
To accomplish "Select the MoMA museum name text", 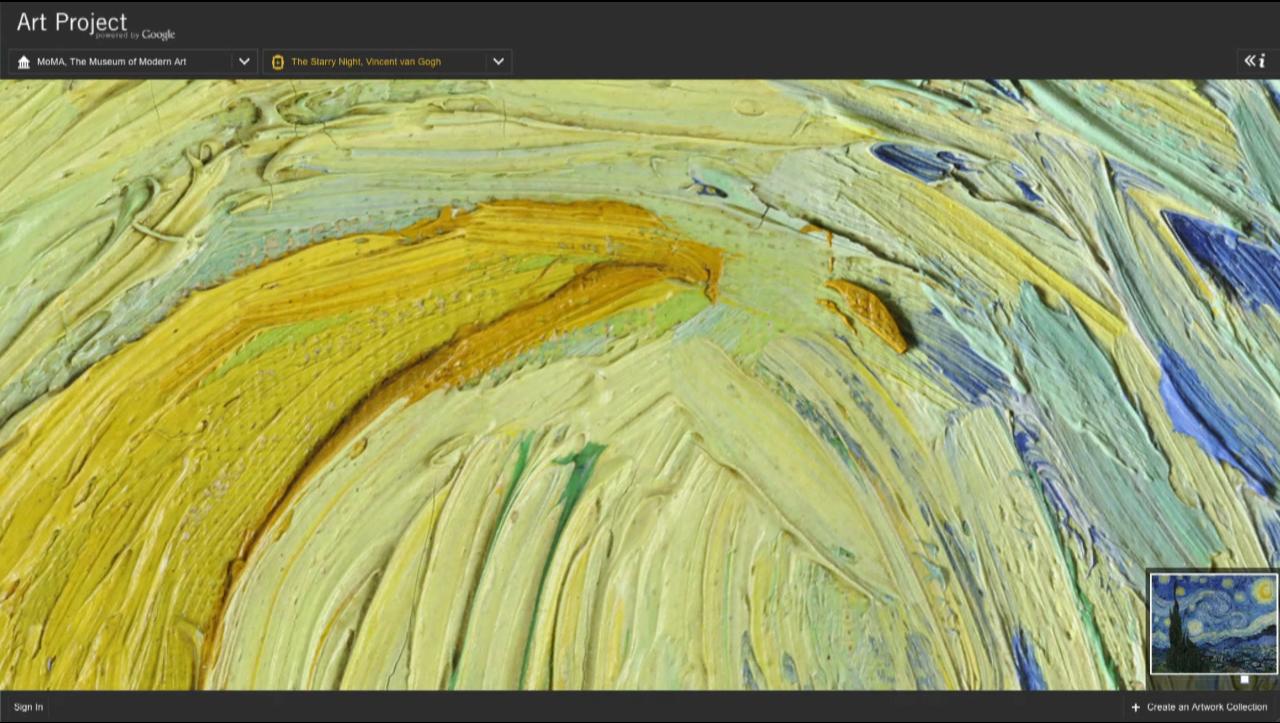I will tap(111, 62).
